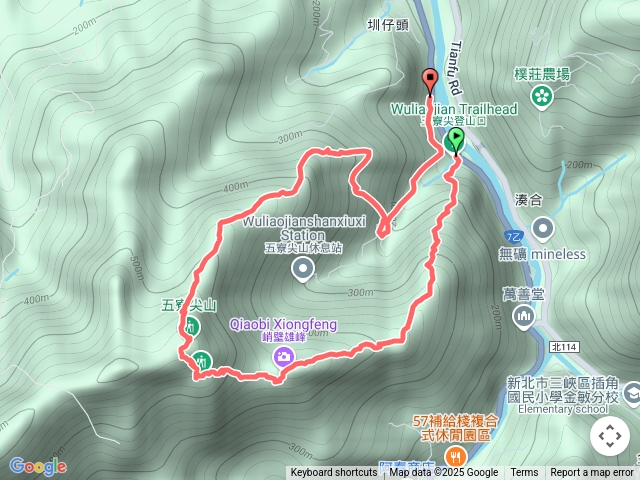The width and height of the screenshot is (640, 480).
Task: Click the lower green hiker icon
Action: [202, 361]
